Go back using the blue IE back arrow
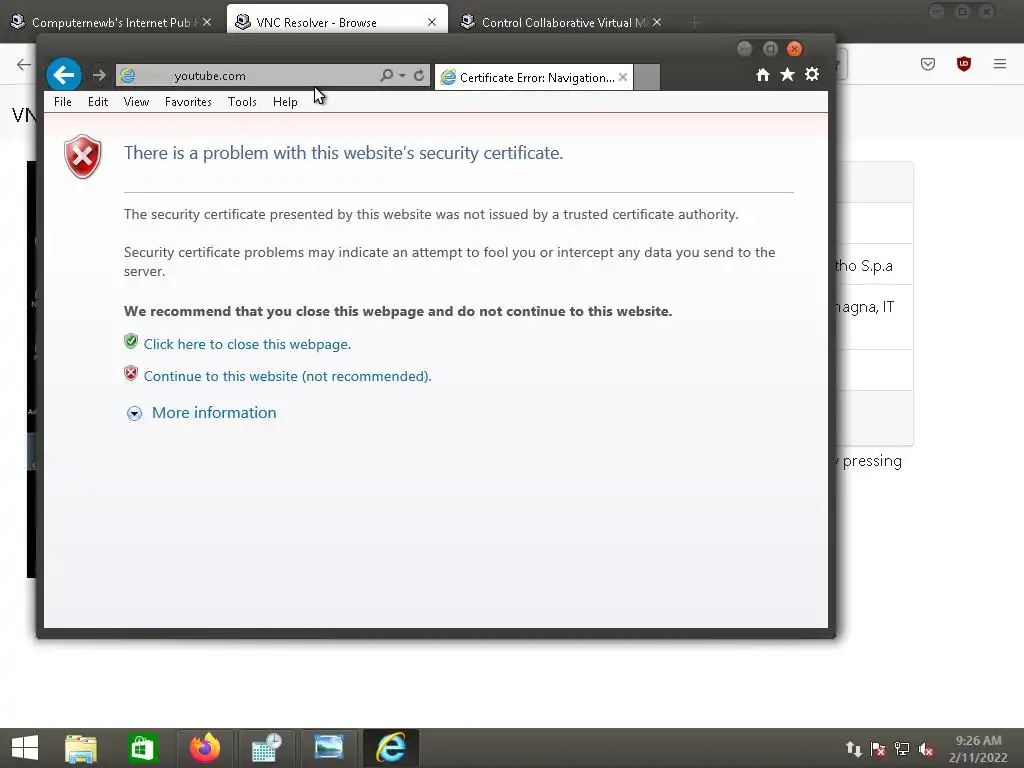 click(x=63, y=75)
